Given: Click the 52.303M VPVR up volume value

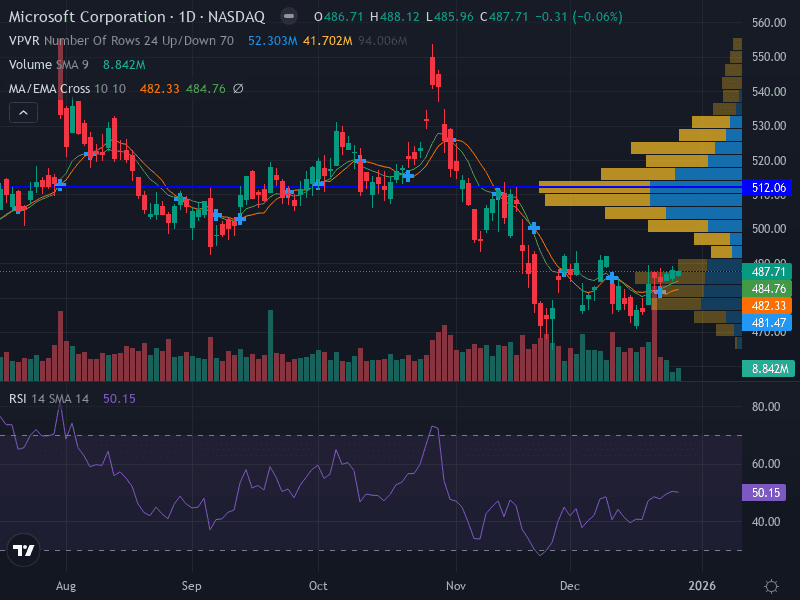Looking at the screenshot, I should 272,41.
